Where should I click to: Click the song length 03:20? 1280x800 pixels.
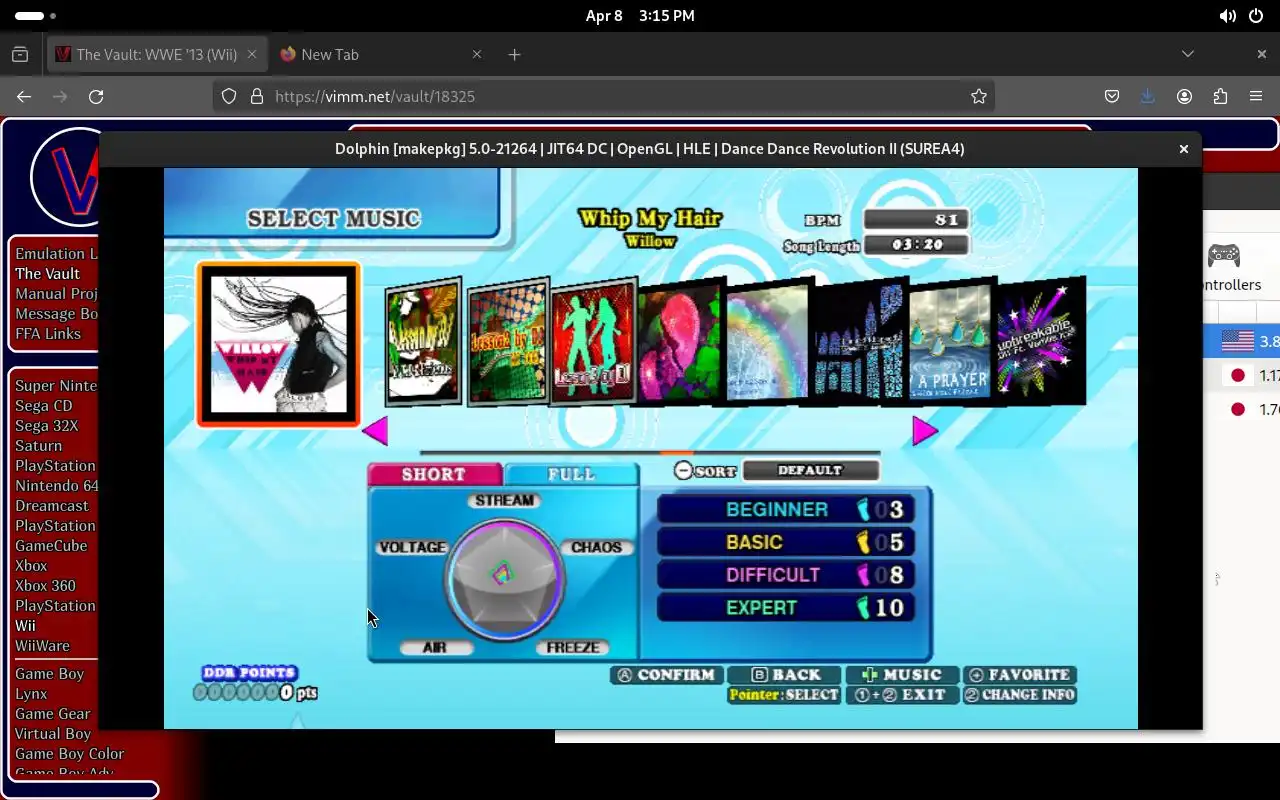coord(916,244)
